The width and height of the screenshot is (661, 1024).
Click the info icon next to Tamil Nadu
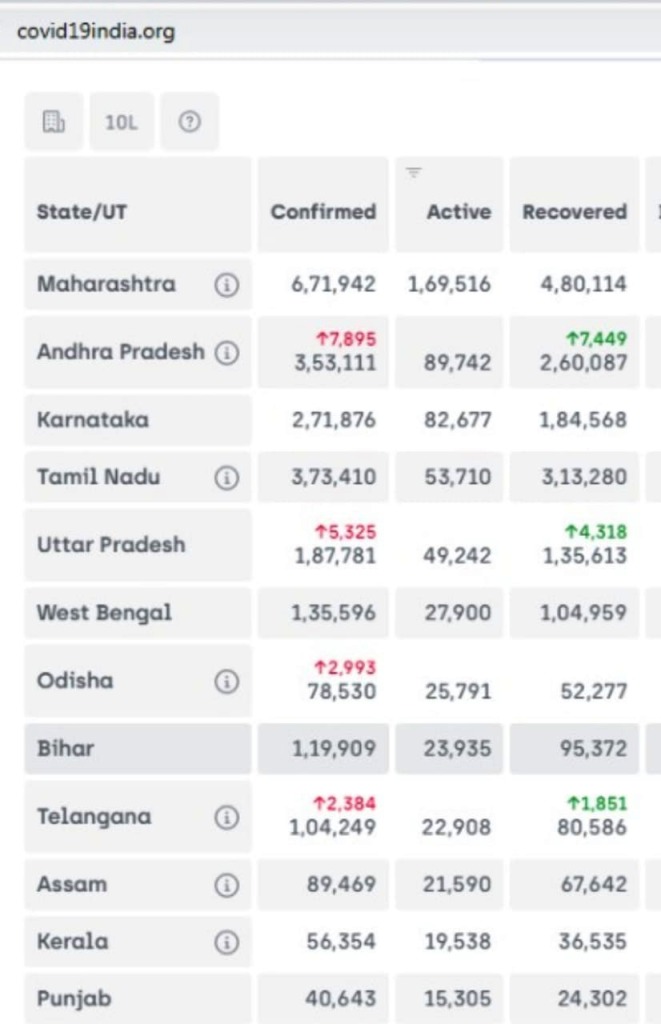[x=227, y=478]
